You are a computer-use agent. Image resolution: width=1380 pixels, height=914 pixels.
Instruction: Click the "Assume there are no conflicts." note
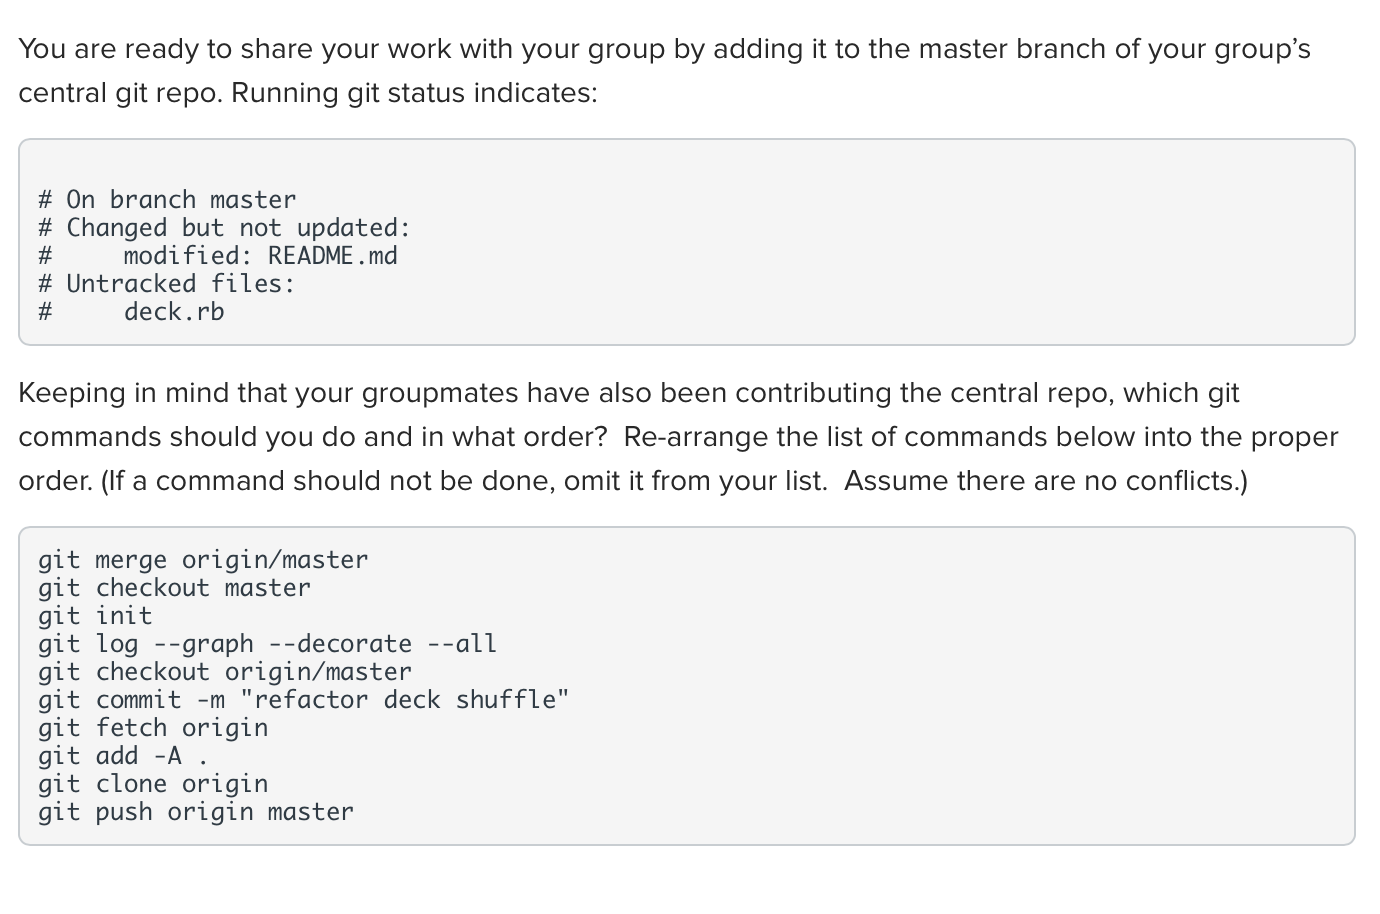1045,481
